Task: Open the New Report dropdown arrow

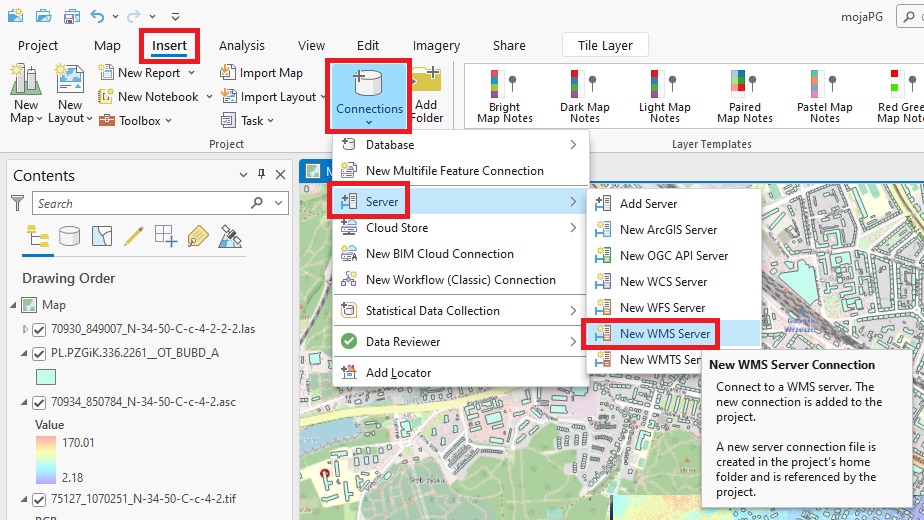Action: 189,73
